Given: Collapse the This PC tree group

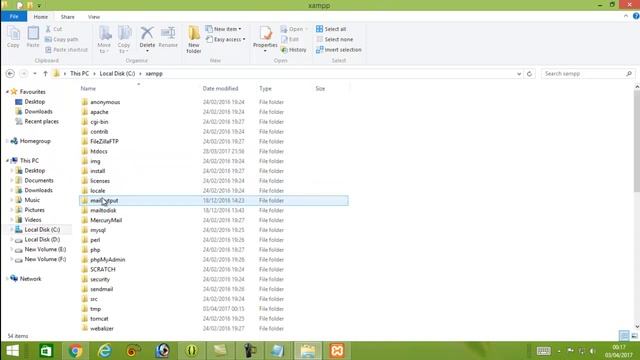Looking at the screenshot, I should tap(7, 160).
